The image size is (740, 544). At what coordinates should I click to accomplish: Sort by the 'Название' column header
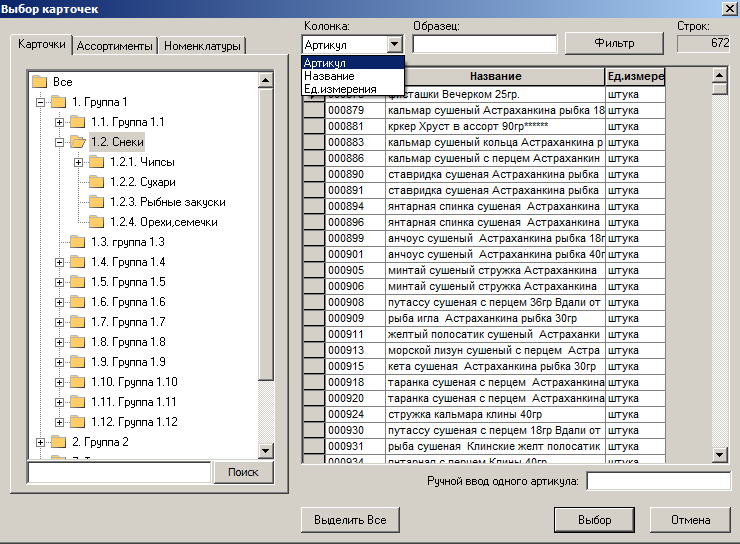click(x=496, y=76)
